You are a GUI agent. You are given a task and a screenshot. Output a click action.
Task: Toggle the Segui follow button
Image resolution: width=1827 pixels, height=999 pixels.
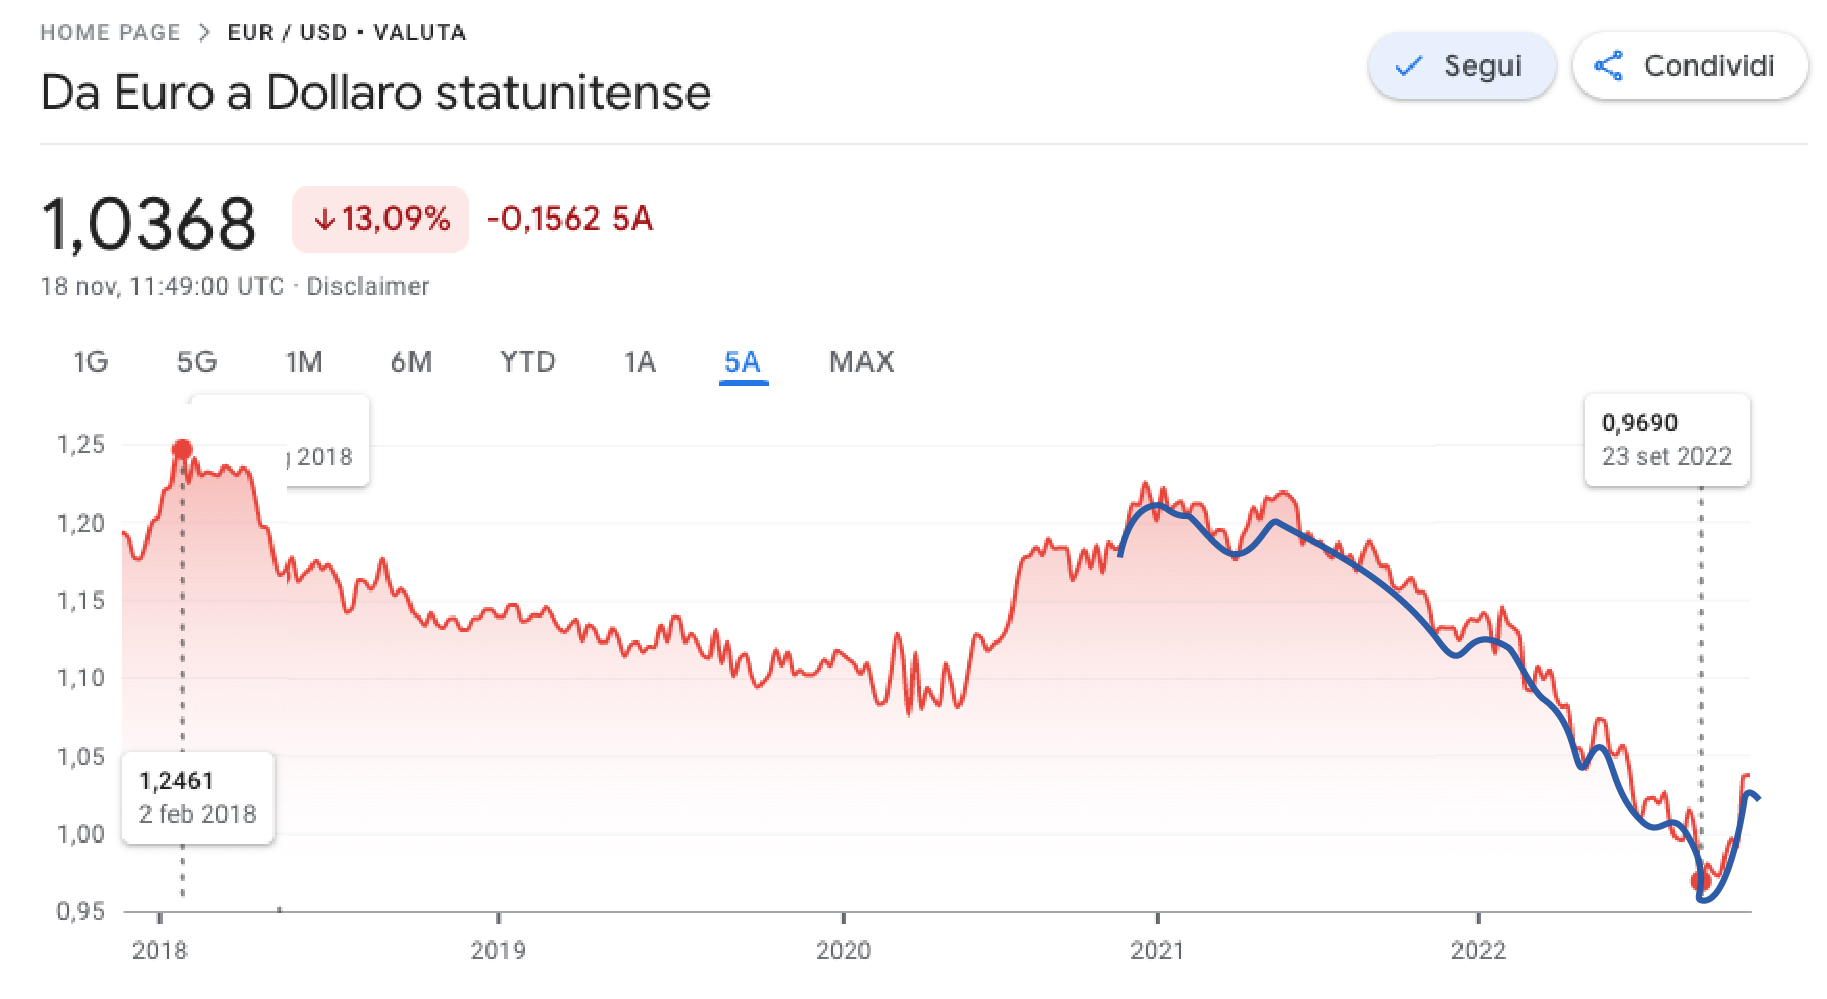pos(1461,66)
